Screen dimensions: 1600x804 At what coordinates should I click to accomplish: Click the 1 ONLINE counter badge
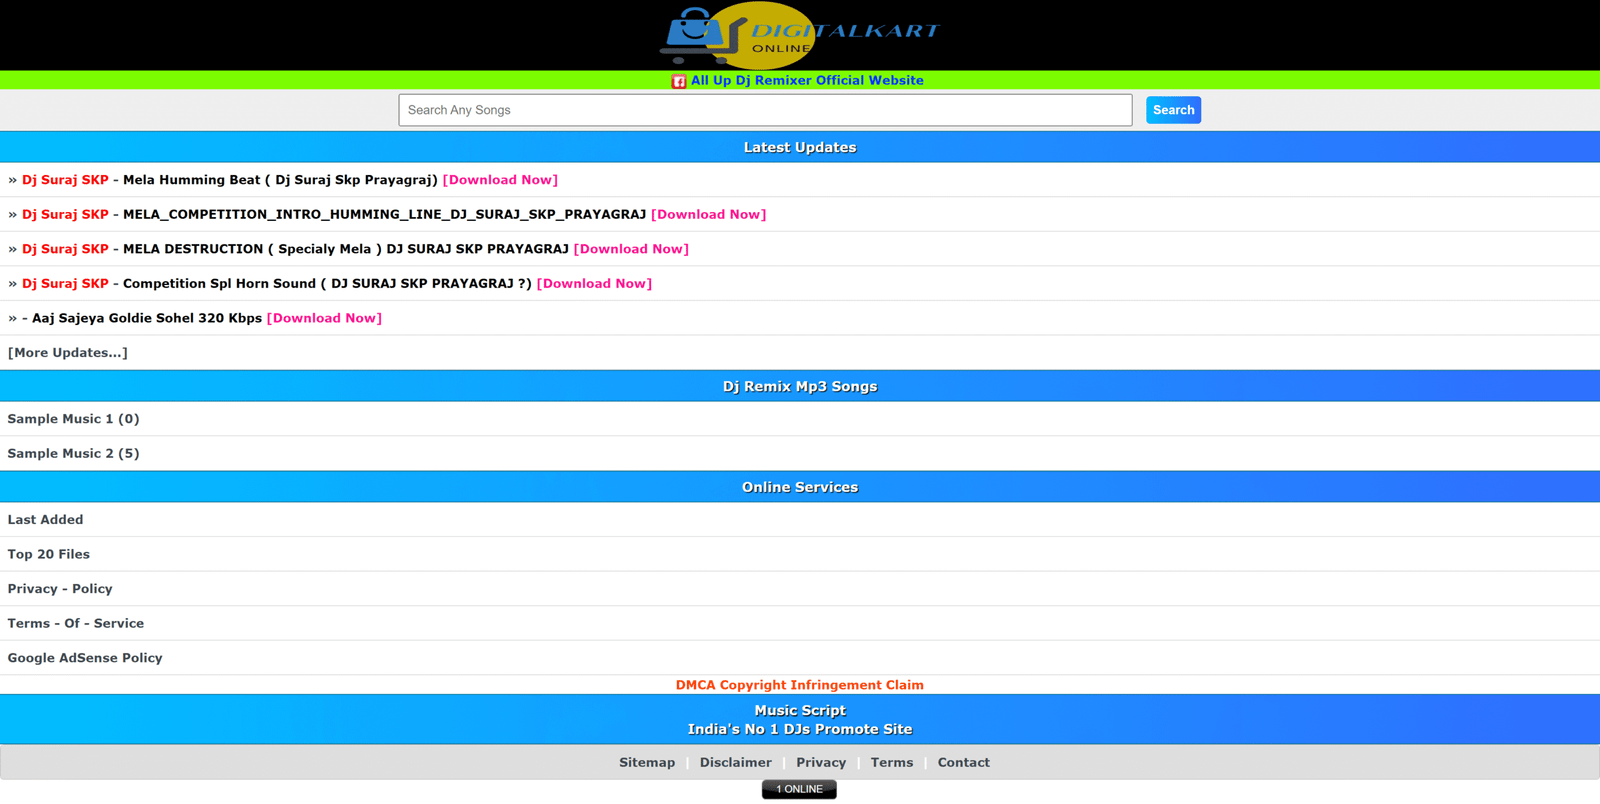click(799, 790)
